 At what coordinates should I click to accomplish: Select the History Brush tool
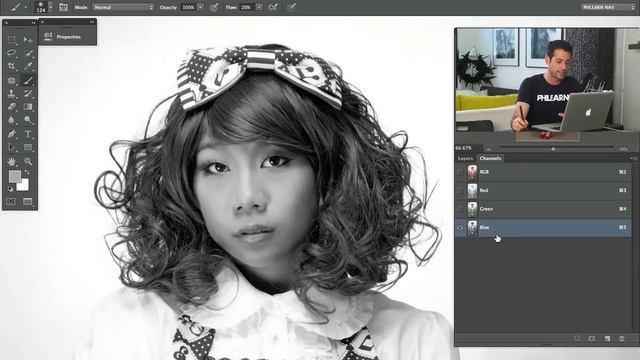coord(28,93)
